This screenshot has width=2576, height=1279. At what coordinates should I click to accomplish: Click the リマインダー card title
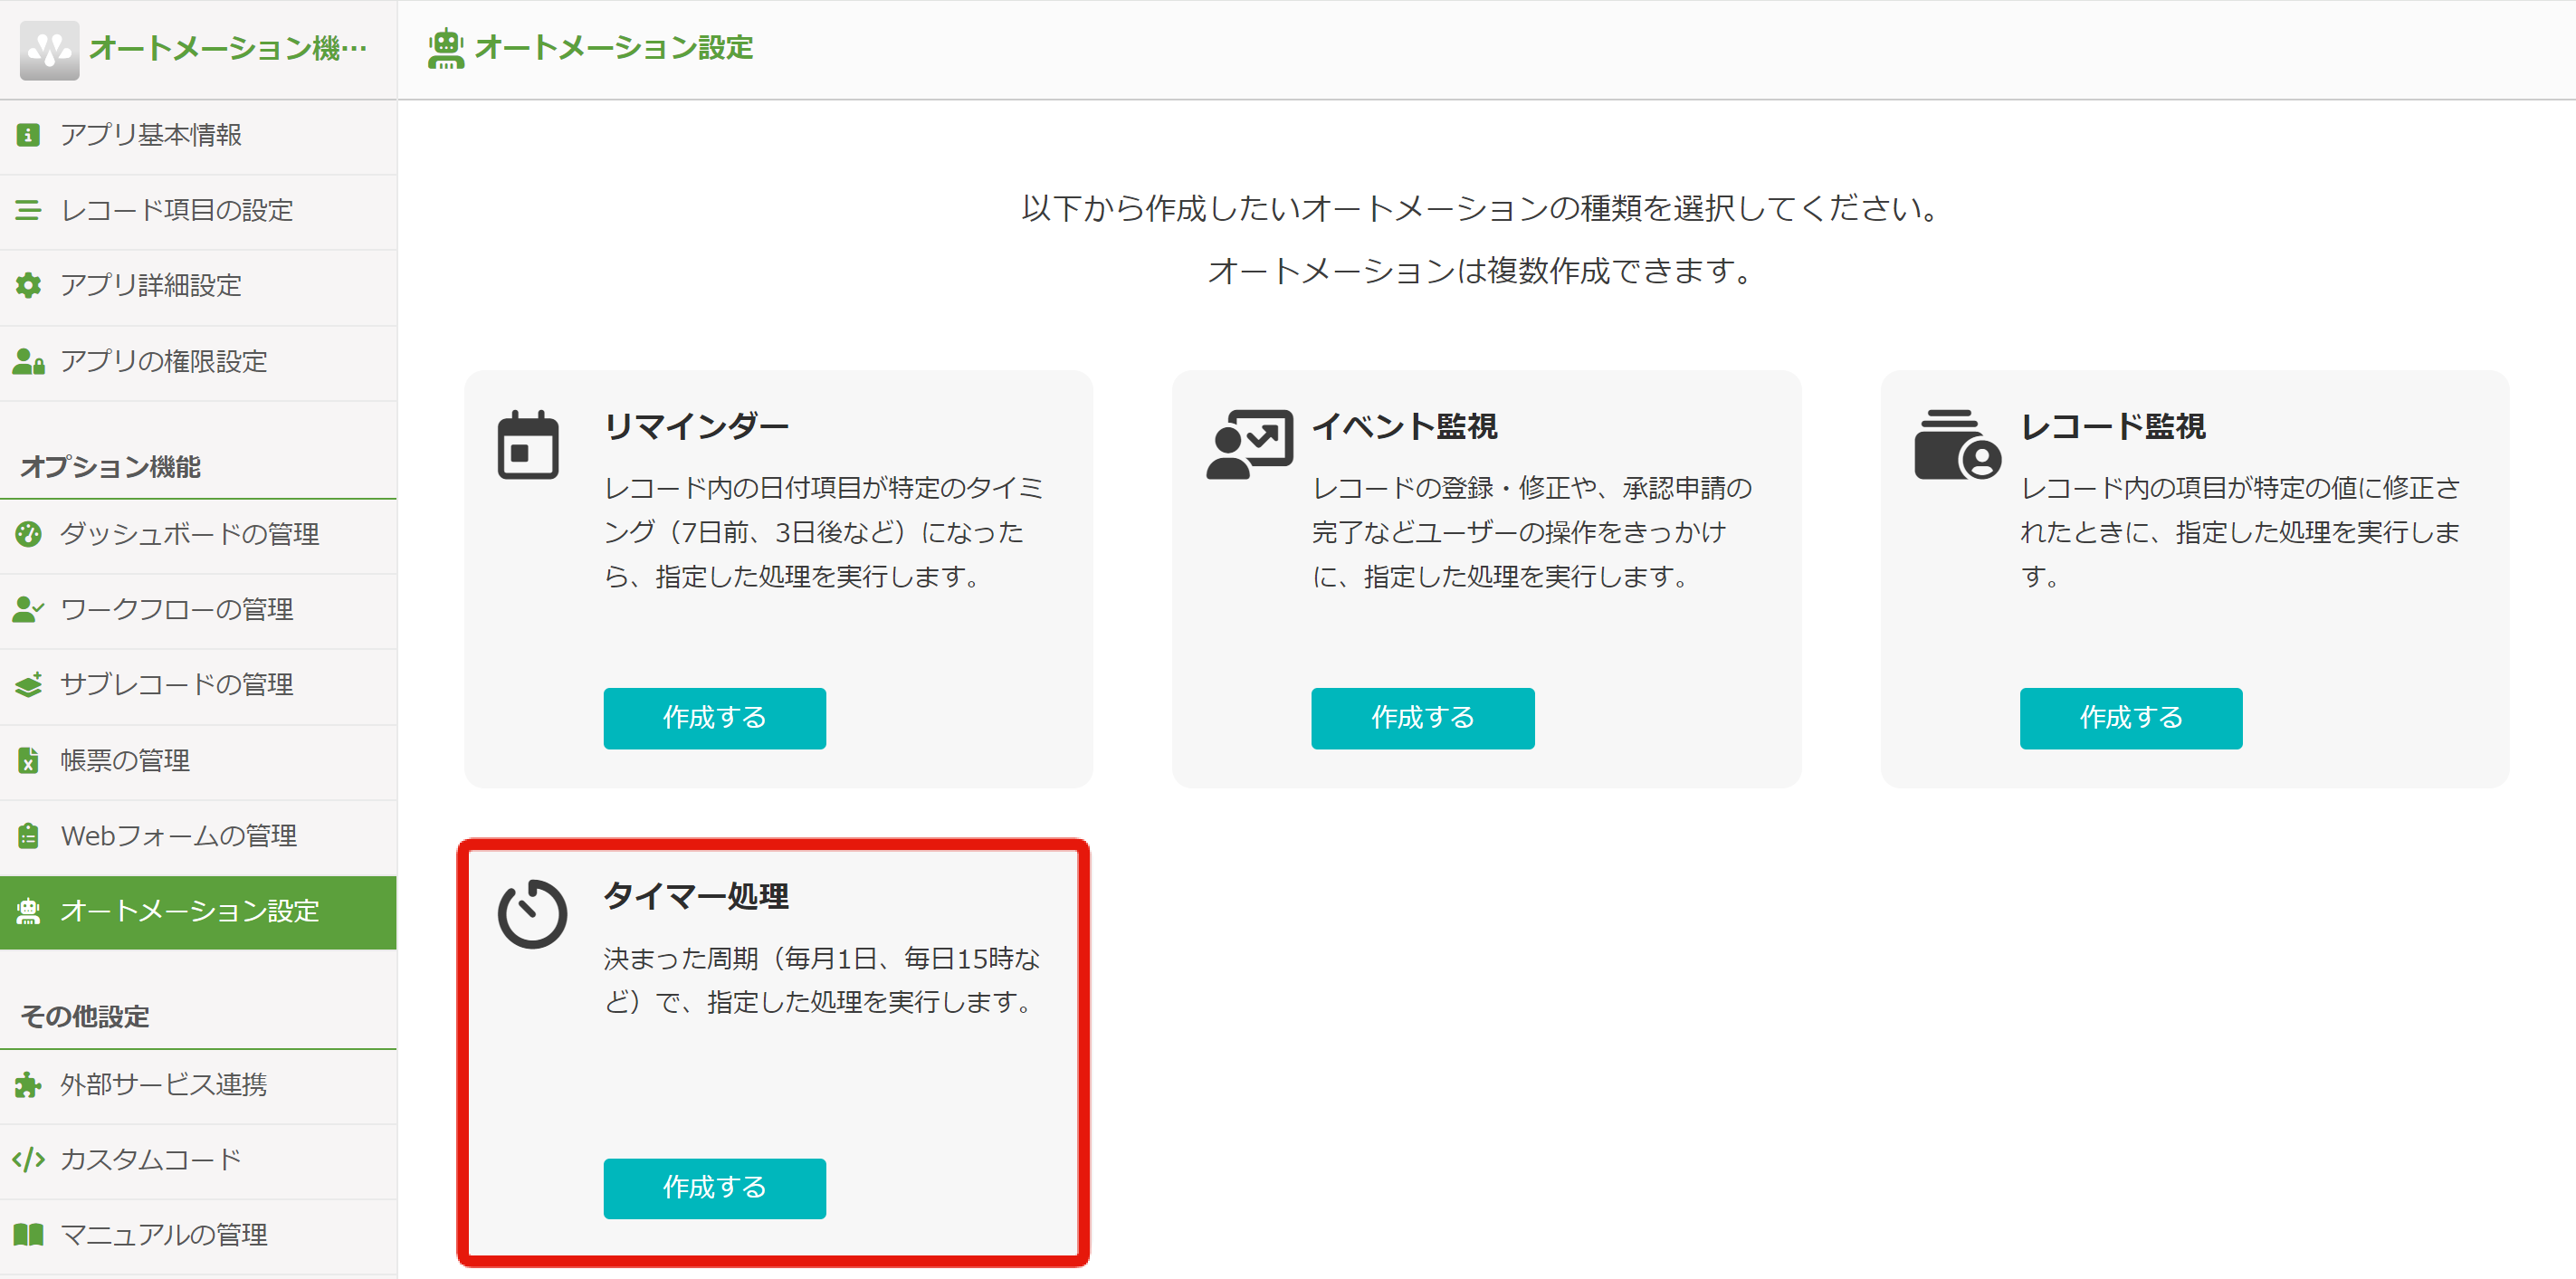(x=696, y=426)
